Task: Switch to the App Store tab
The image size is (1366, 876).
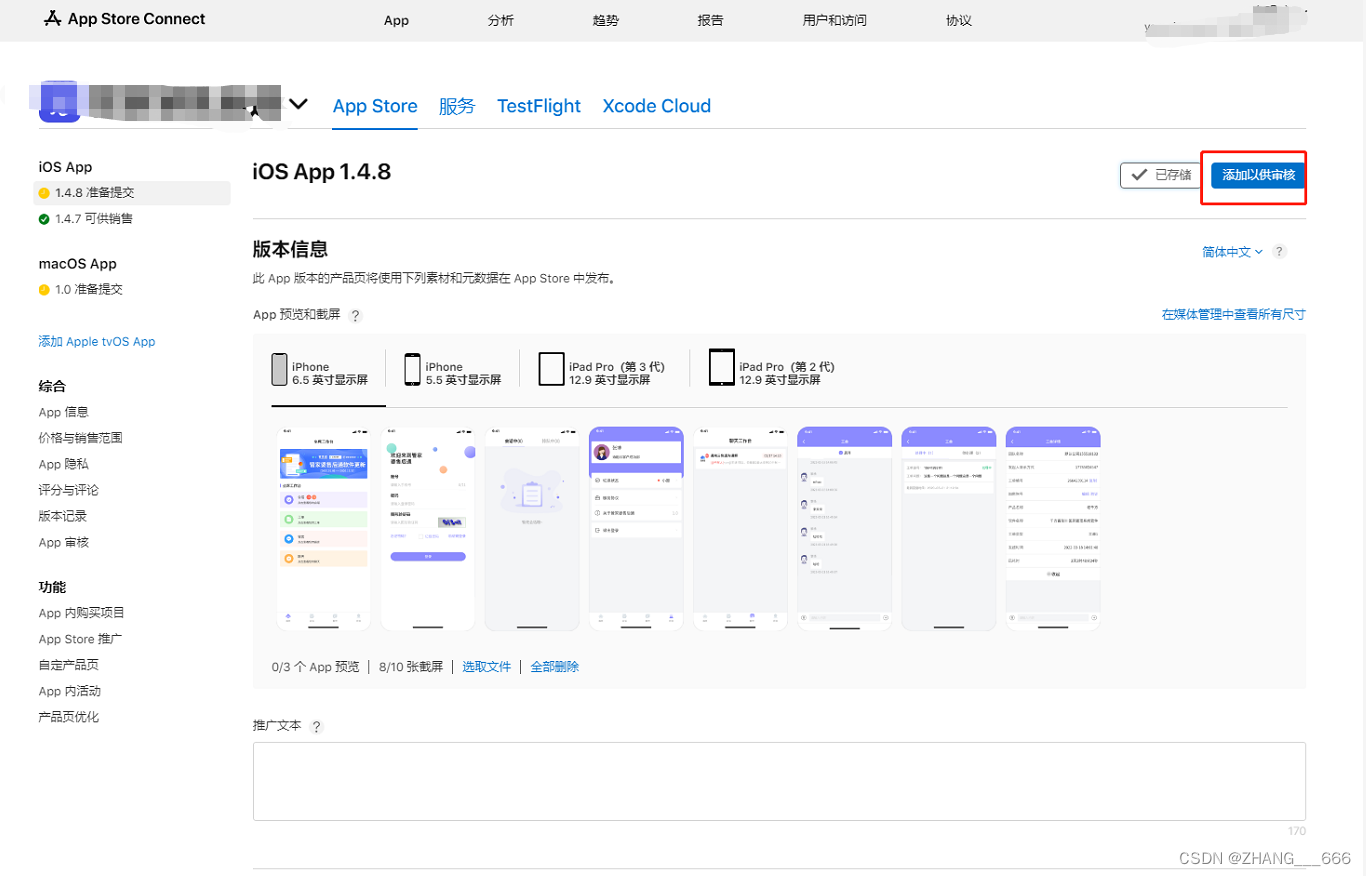Action: coord(375,106)
